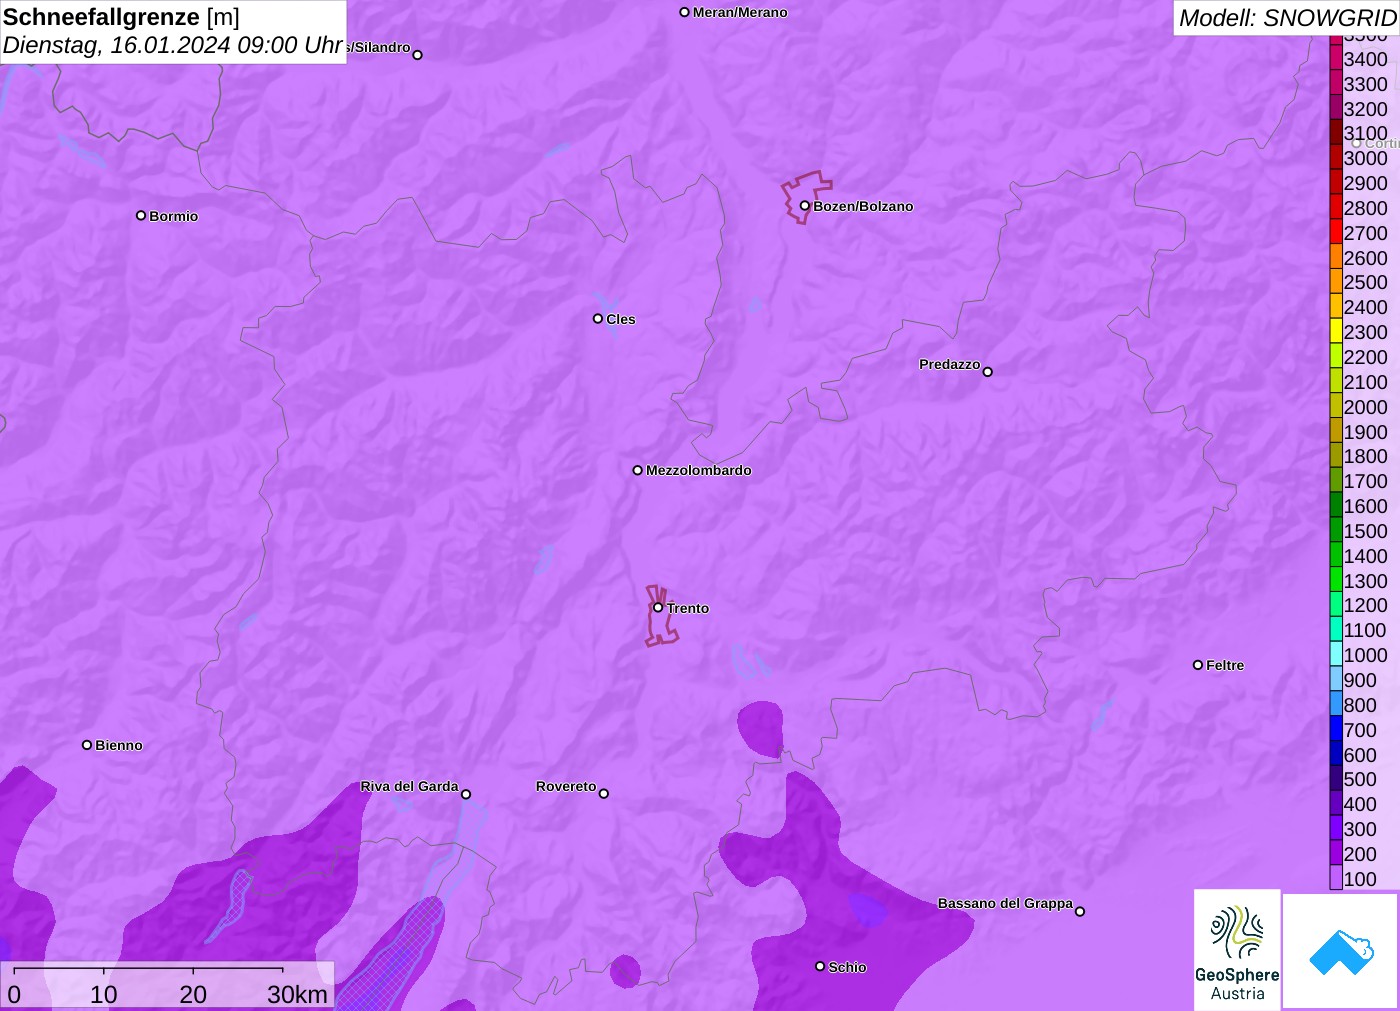Click the 2100 m yellow-green swatch
Screen dimensions: 1400x1011
pyautogui.click(x=1336, y=381)
